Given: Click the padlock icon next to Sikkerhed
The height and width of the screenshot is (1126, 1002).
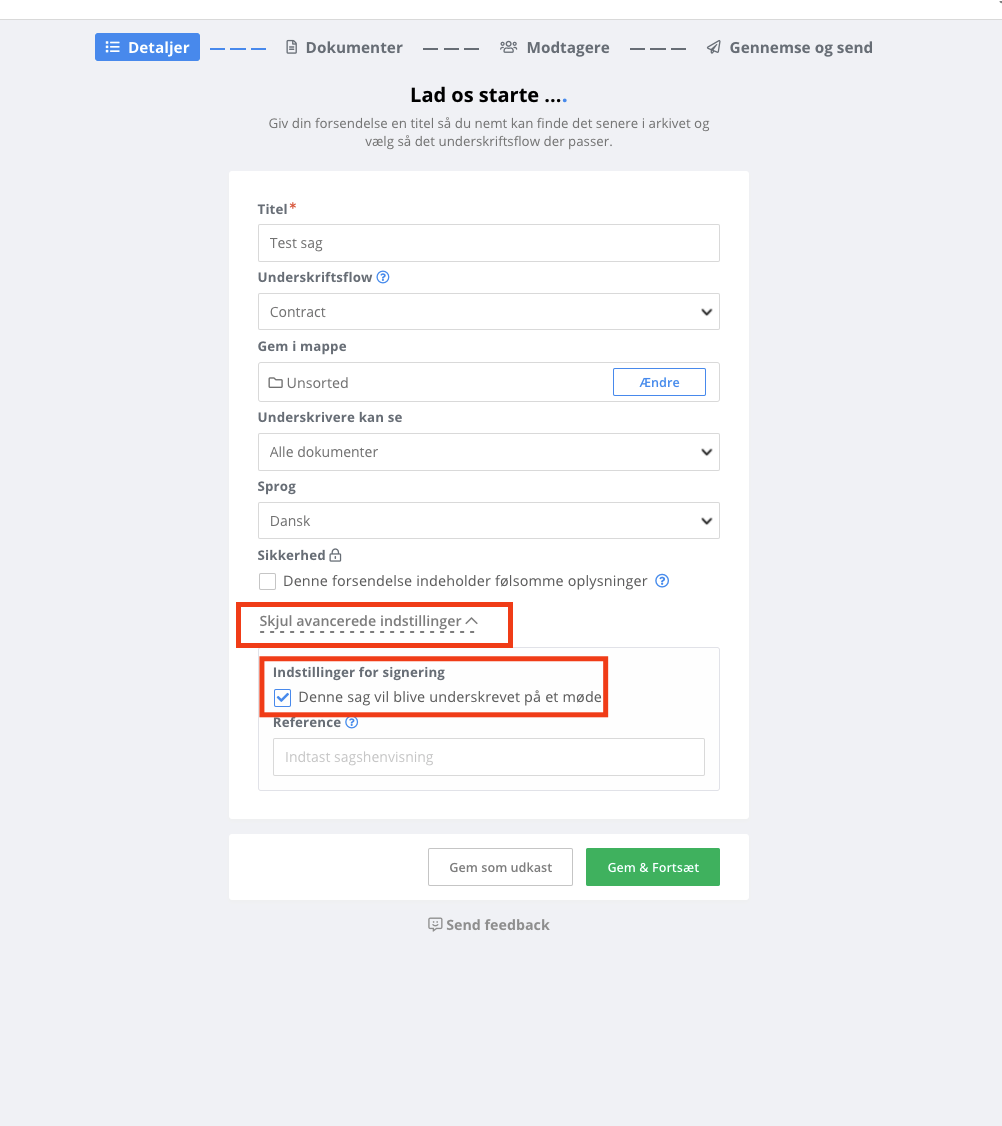Looking at the screenshot, I should click(x=335, y=555).
